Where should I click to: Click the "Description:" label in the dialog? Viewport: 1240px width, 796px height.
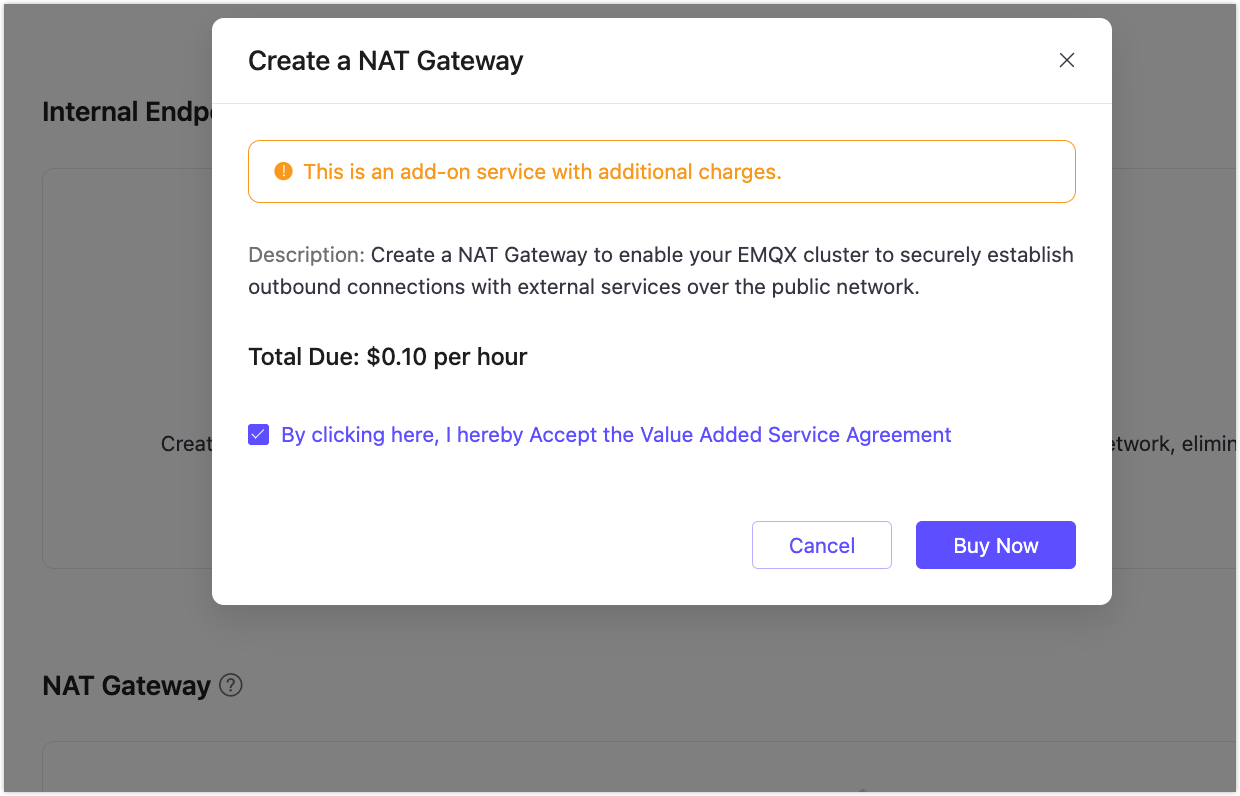tap(306, 255)
